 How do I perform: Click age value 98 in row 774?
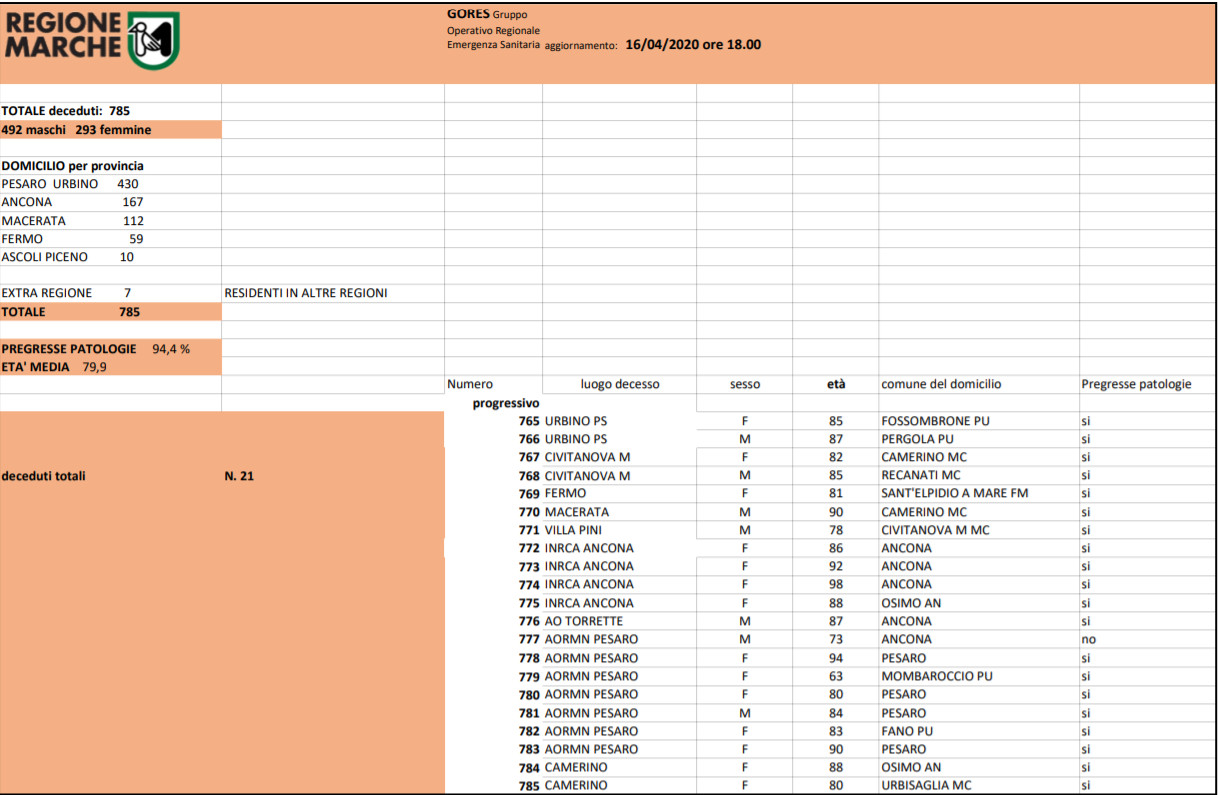pos(836,584)
